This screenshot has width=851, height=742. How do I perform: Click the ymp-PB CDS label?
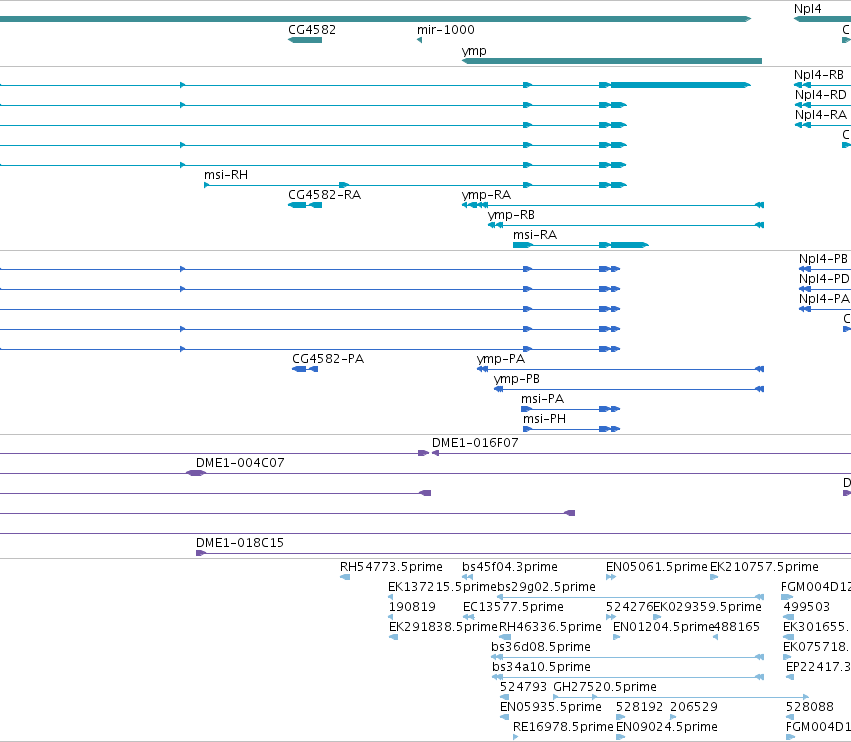tap(517, 379)
